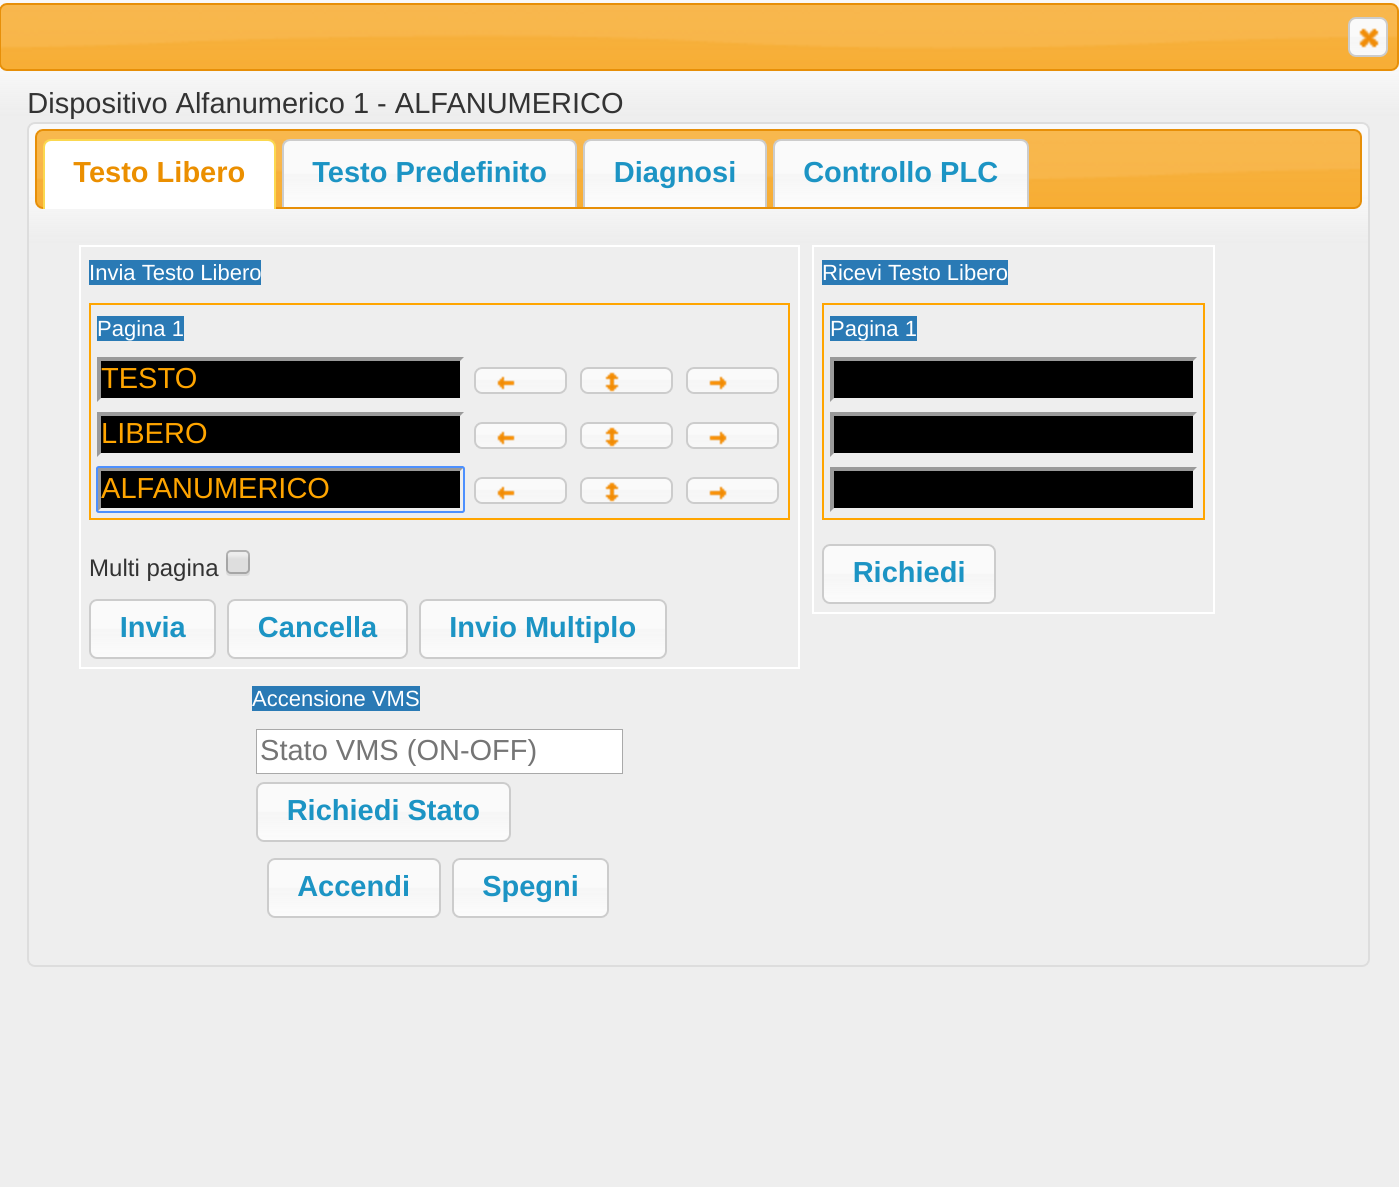Click second received text line in Ricevi panel
The height and width of the screenshot is (1187, 1399).
coord(1013,434)
